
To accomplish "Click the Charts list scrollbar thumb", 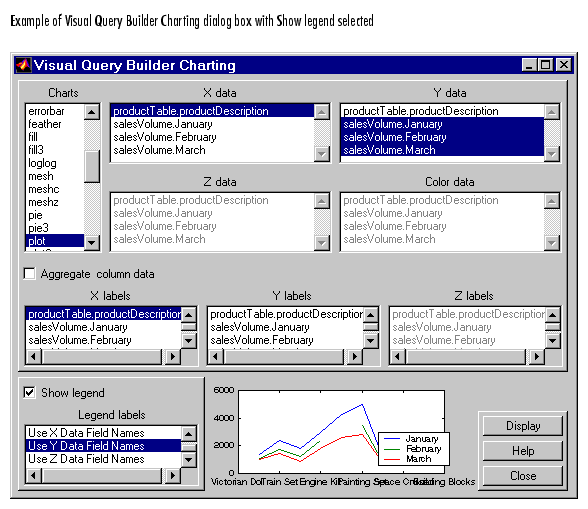I will 92,166.
